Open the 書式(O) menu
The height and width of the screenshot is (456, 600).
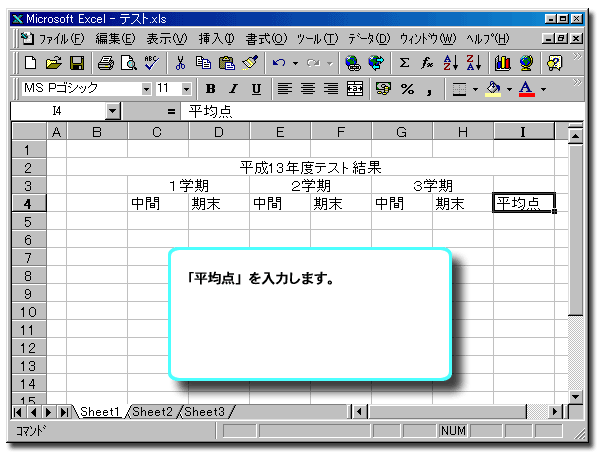266,39
